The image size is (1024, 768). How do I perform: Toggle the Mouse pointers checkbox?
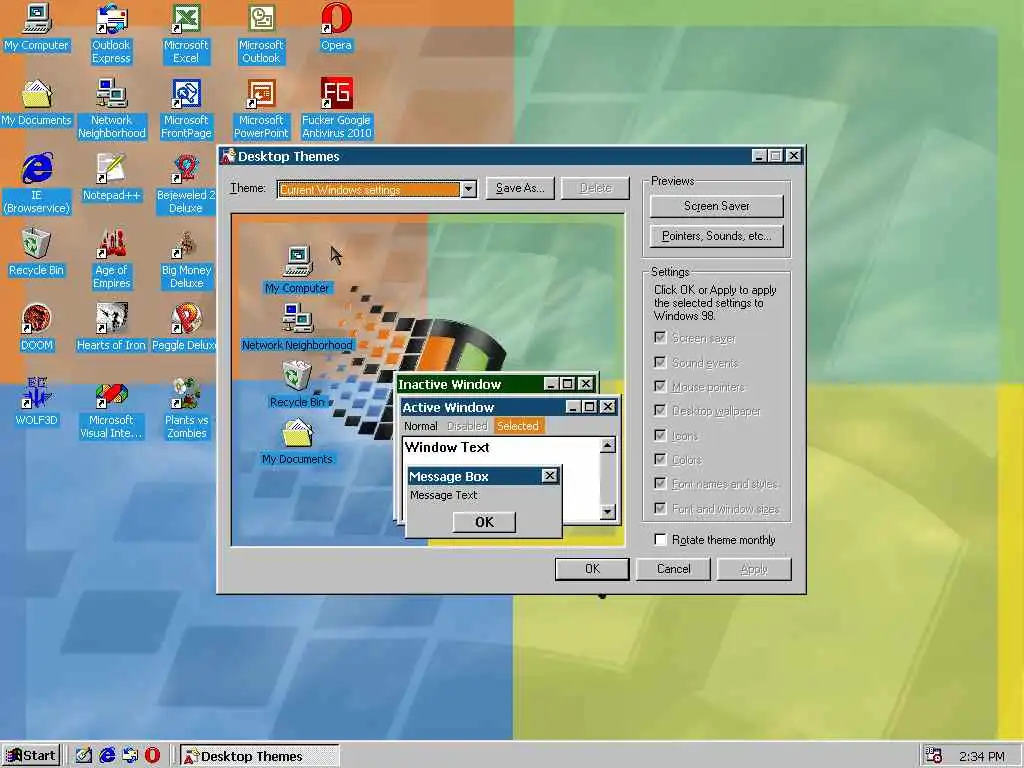click(x=660, y=386)
